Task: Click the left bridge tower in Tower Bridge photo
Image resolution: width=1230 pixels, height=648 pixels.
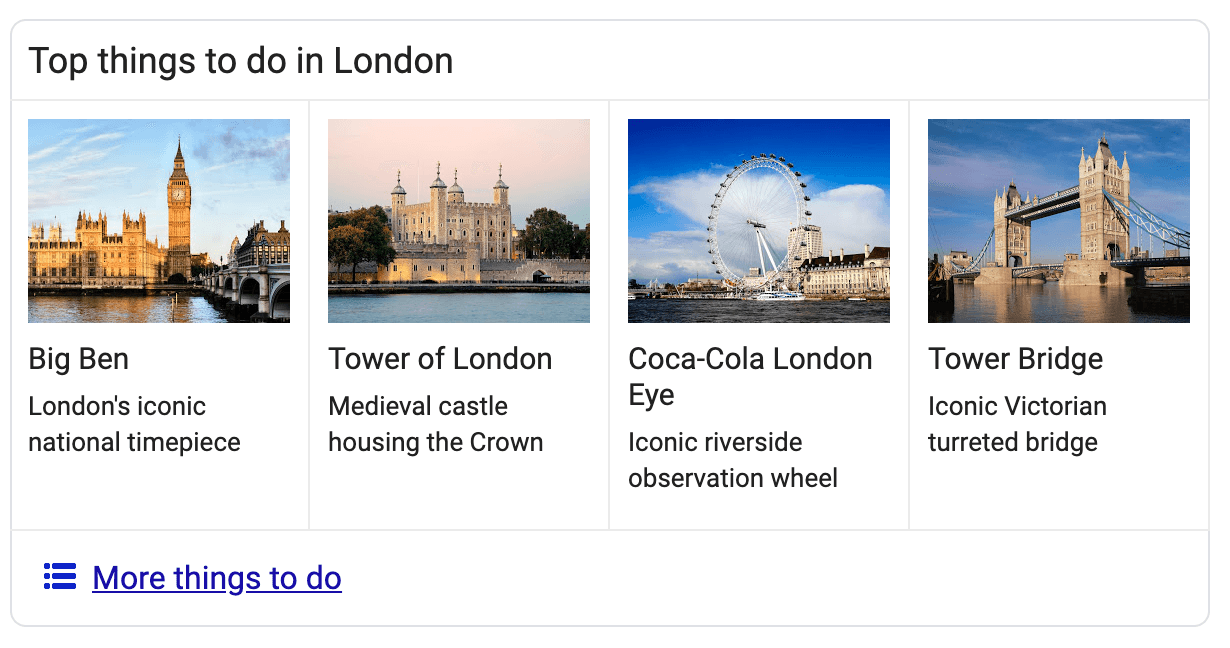Action: point(1012,230)
